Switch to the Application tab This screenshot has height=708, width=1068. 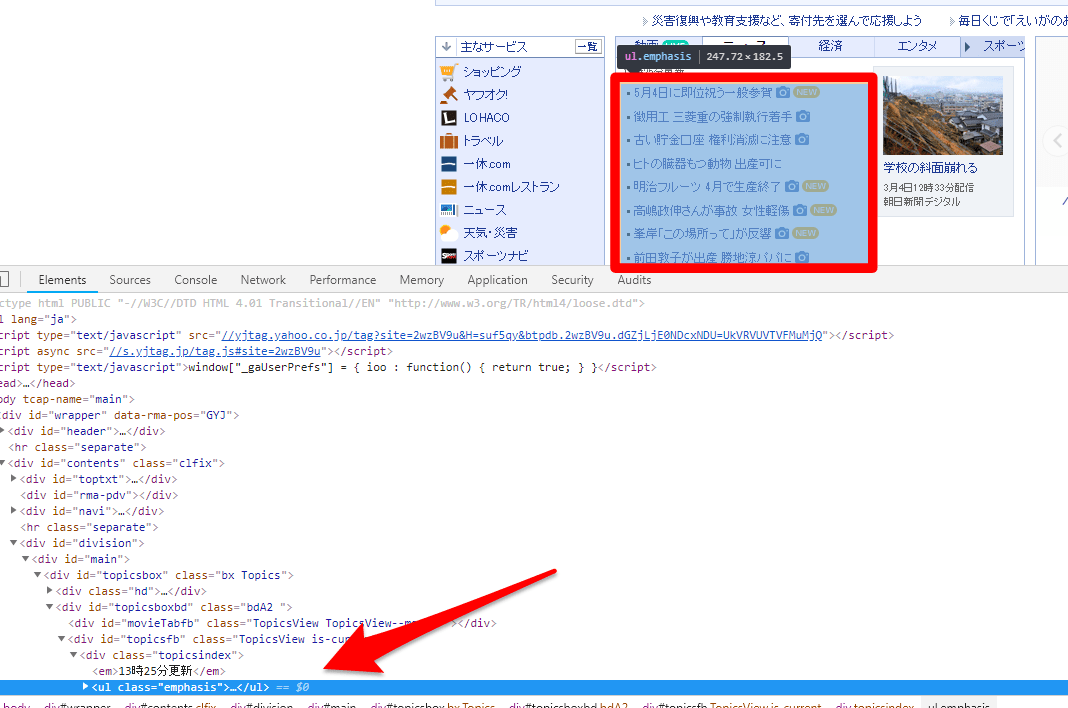(x=497, y=280)
